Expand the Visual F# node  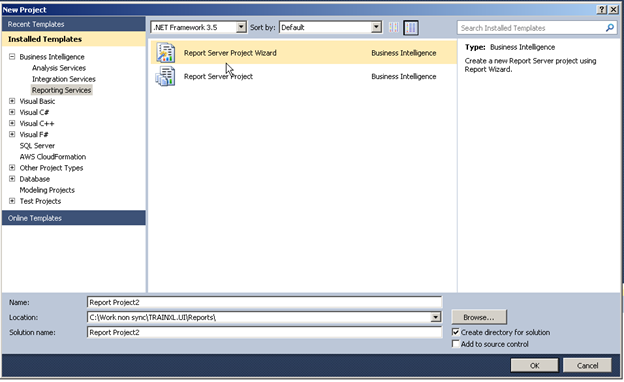pyautogui.click(x=12, y=134)
